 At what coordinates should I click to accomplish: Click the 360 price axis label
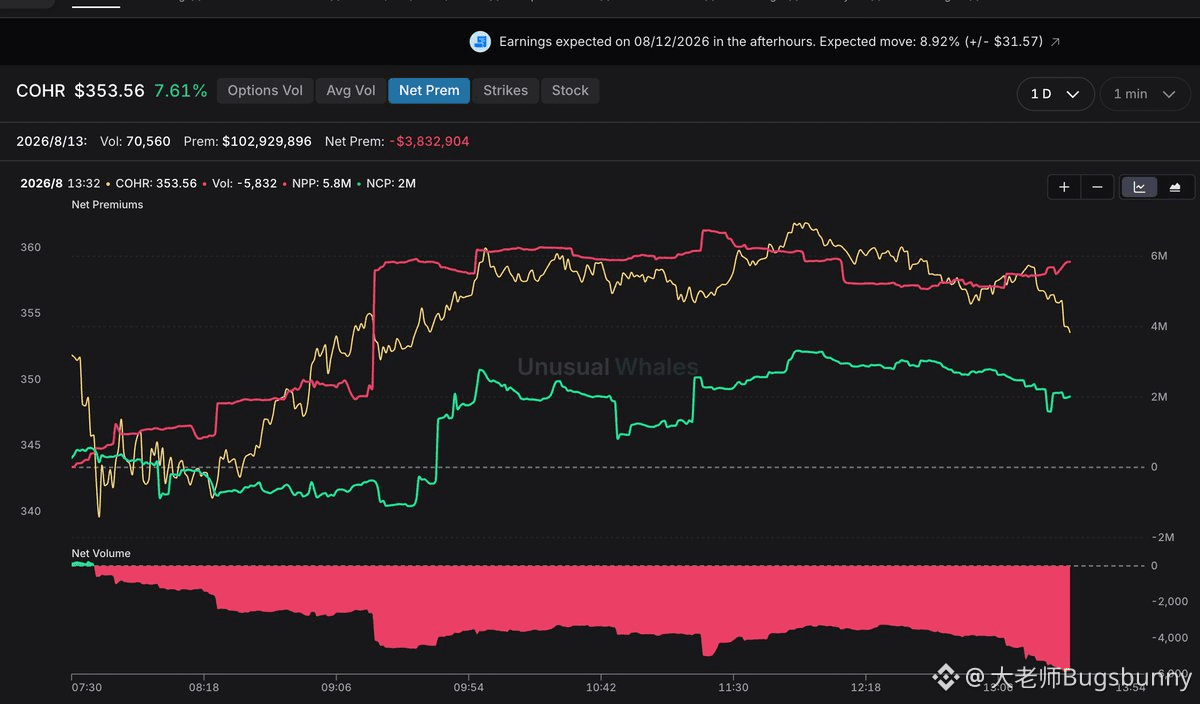pyautogui.click(x=31, y=247)
